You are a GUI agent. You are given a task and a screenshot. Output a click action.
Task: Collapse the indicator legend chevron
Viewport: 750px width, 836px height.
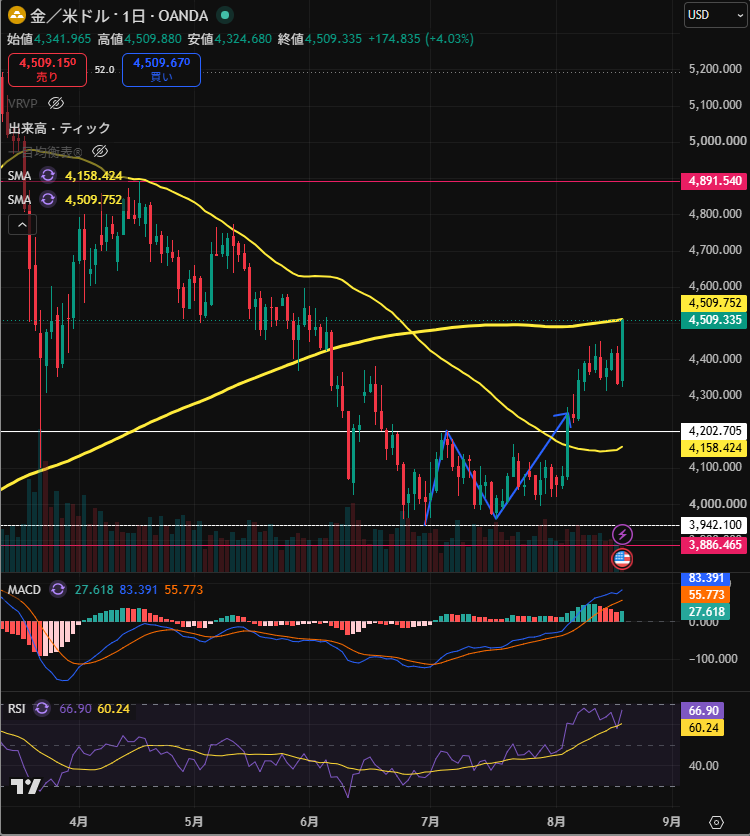coord(22,224)
